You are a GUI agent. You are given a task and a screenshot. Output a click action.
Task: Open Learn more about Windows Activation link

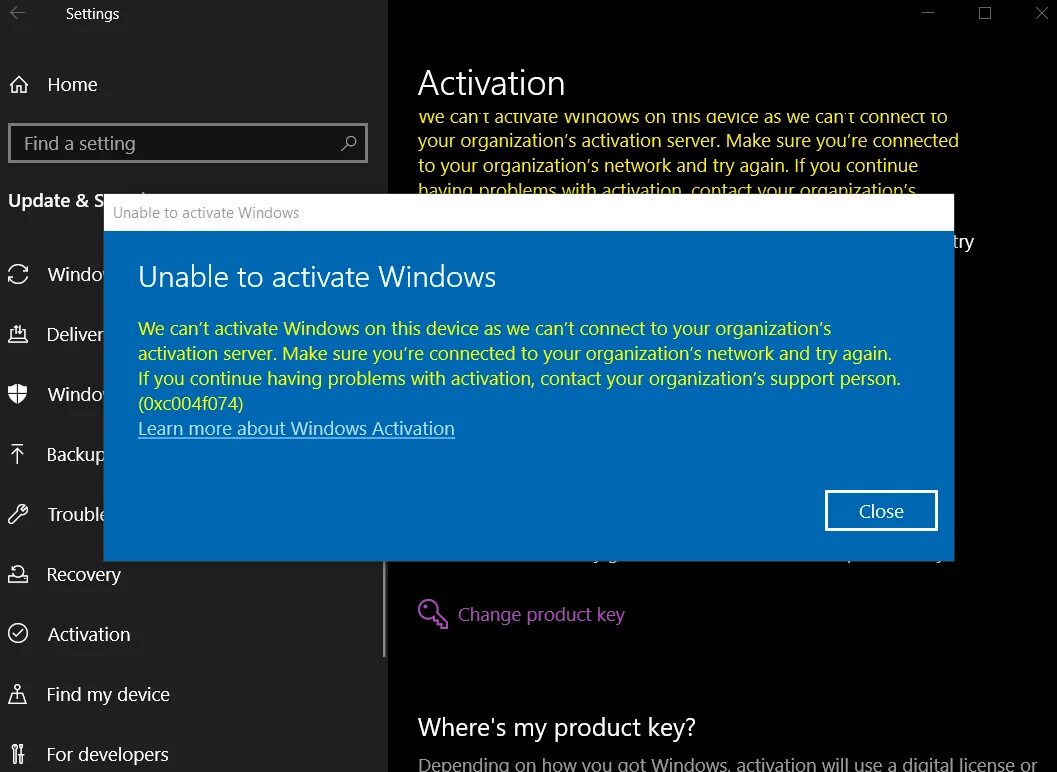coord(297,429)
